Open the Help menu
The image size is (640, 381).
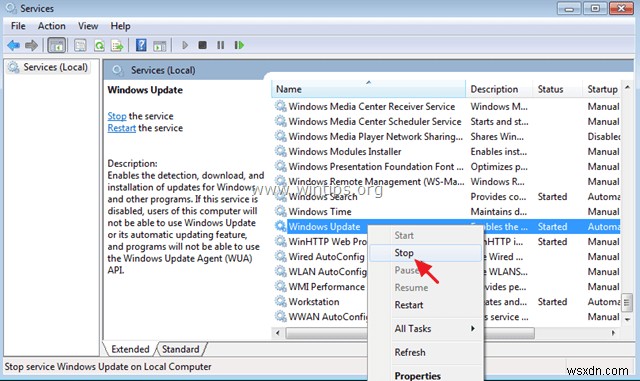point(120,26)
